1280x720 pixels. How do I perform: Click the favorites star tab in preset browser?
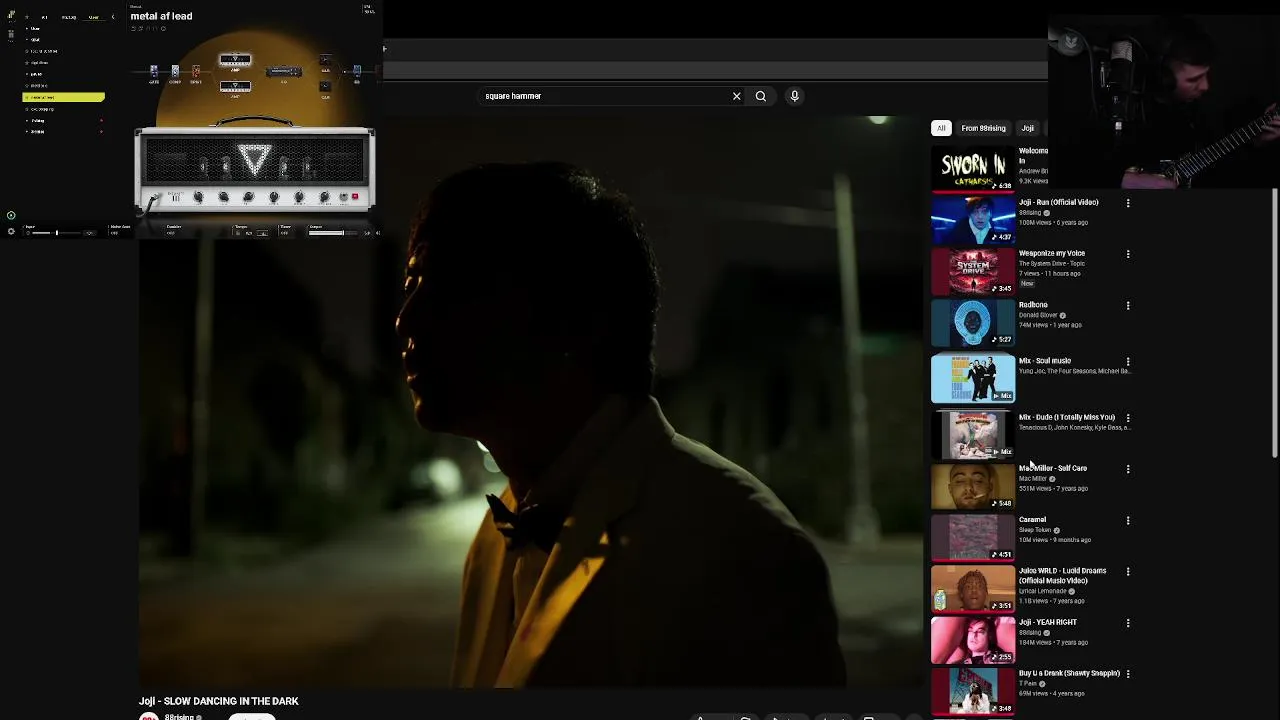(27, 17)
